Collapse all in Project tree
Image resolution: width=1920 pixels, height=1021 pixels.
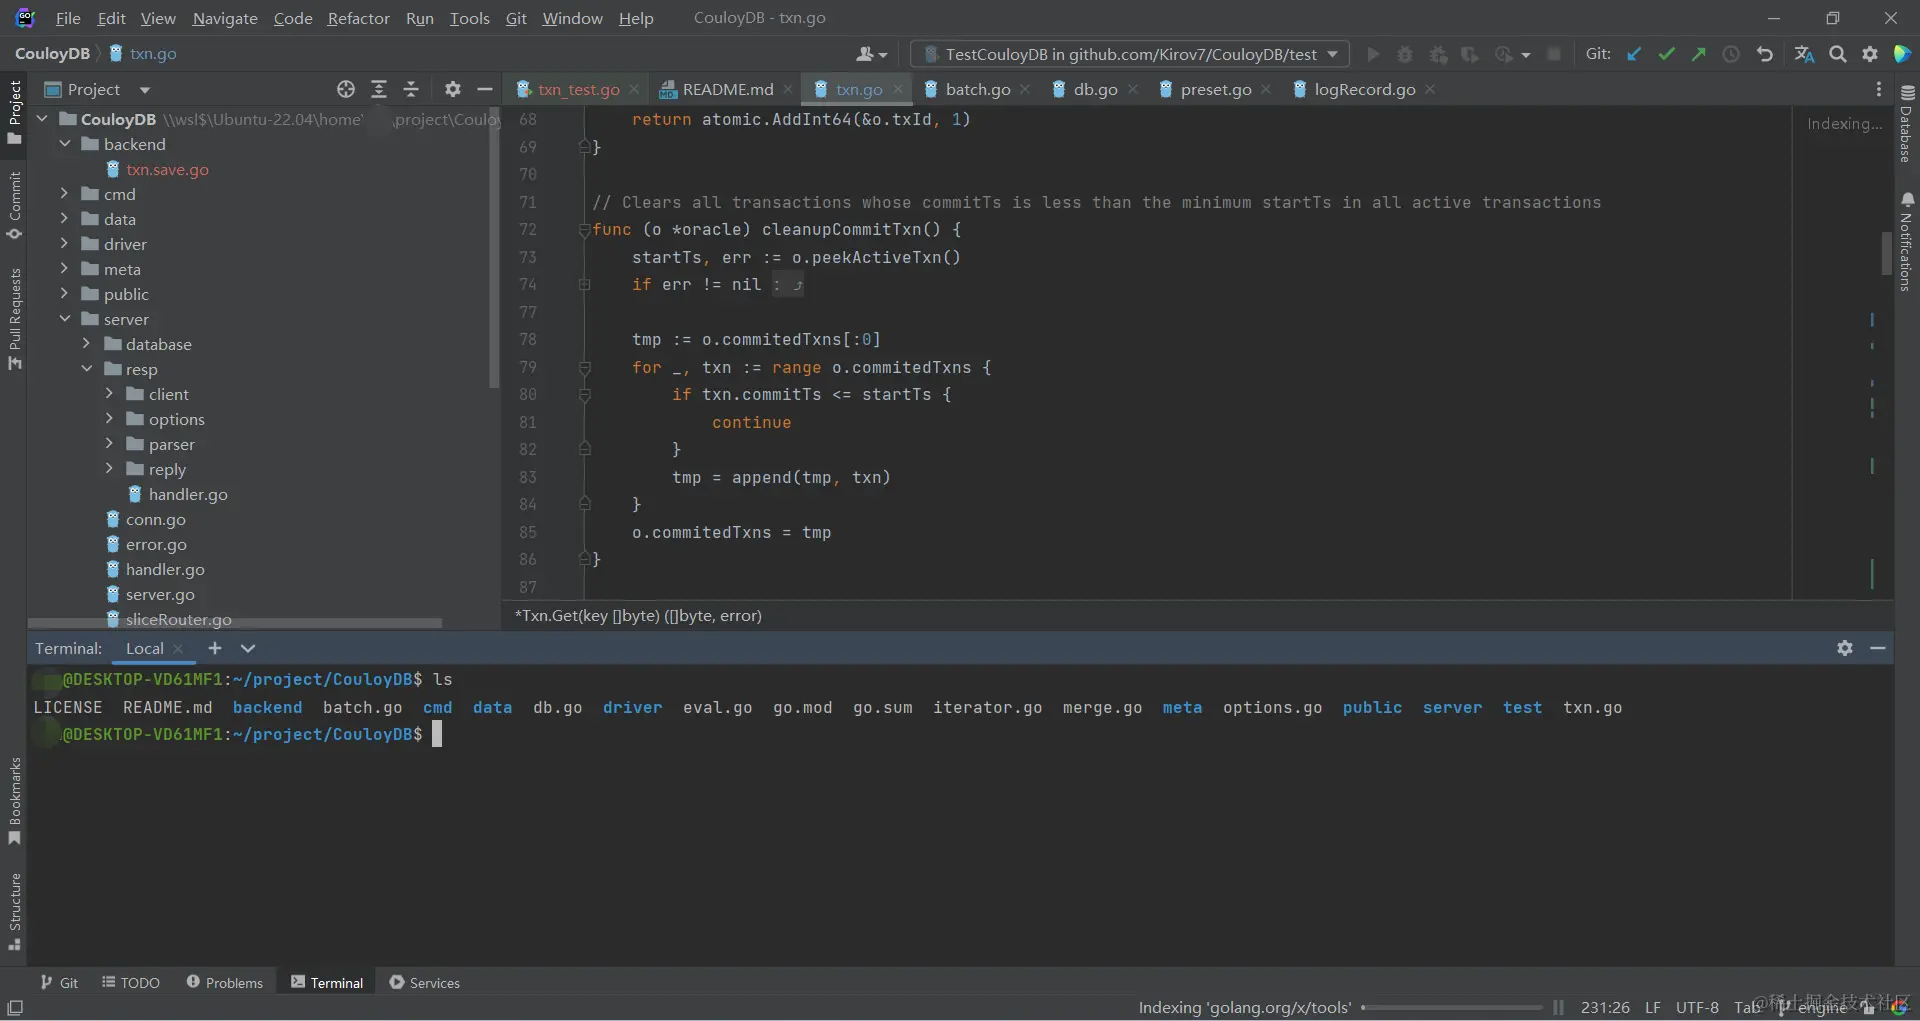[x=411, y=89]
